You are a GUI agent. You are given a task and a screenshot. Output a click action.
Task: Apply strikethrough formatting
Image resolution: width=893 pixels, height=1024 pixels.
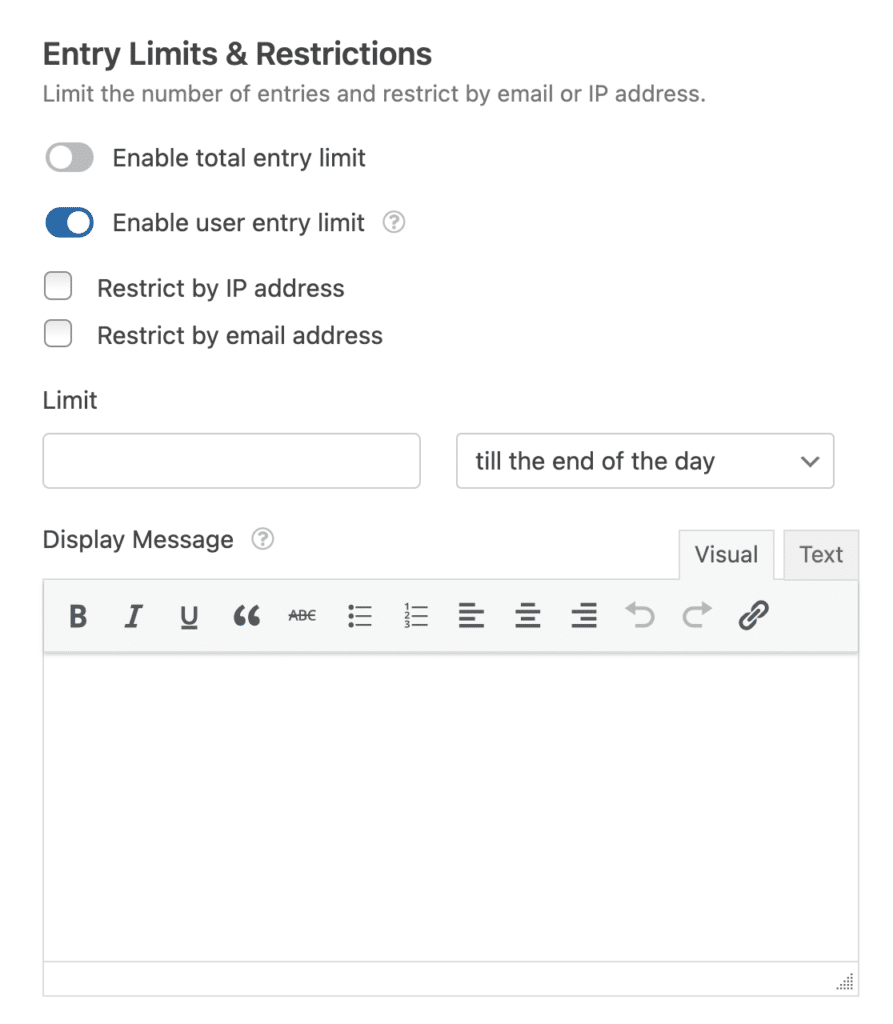click(x=301, y=616)
